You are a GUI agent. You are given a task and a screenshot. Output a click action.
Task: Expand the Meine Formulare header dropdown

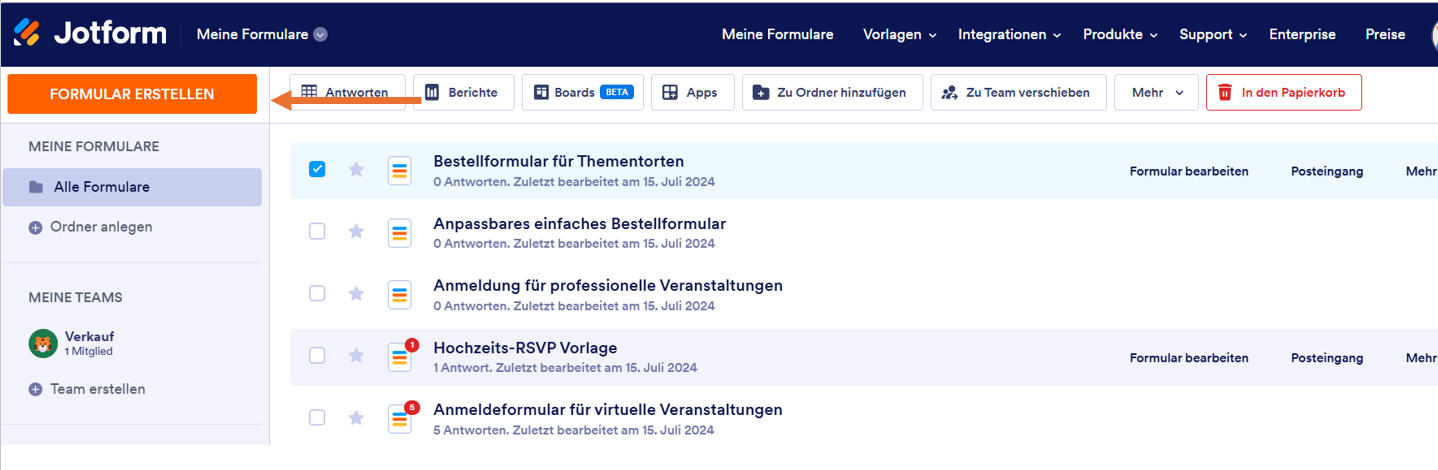320,34
